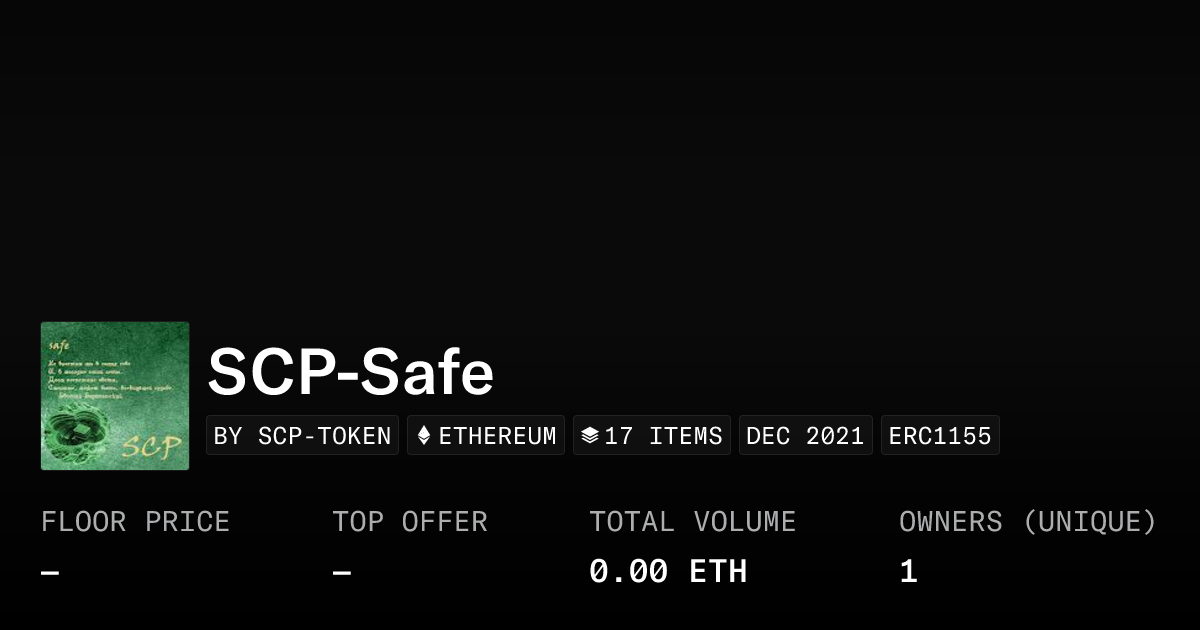Click the dash value under Floor Price

click(50, 572)
